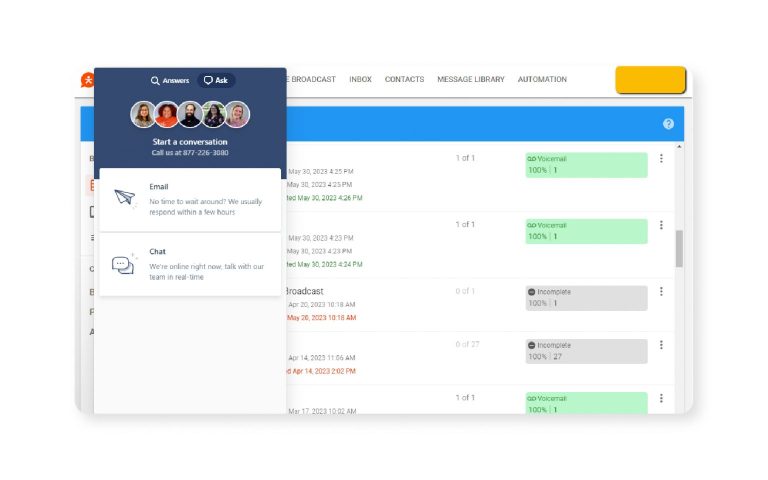Open options menu for Mar 17 broadcast row

coord(661,398)
